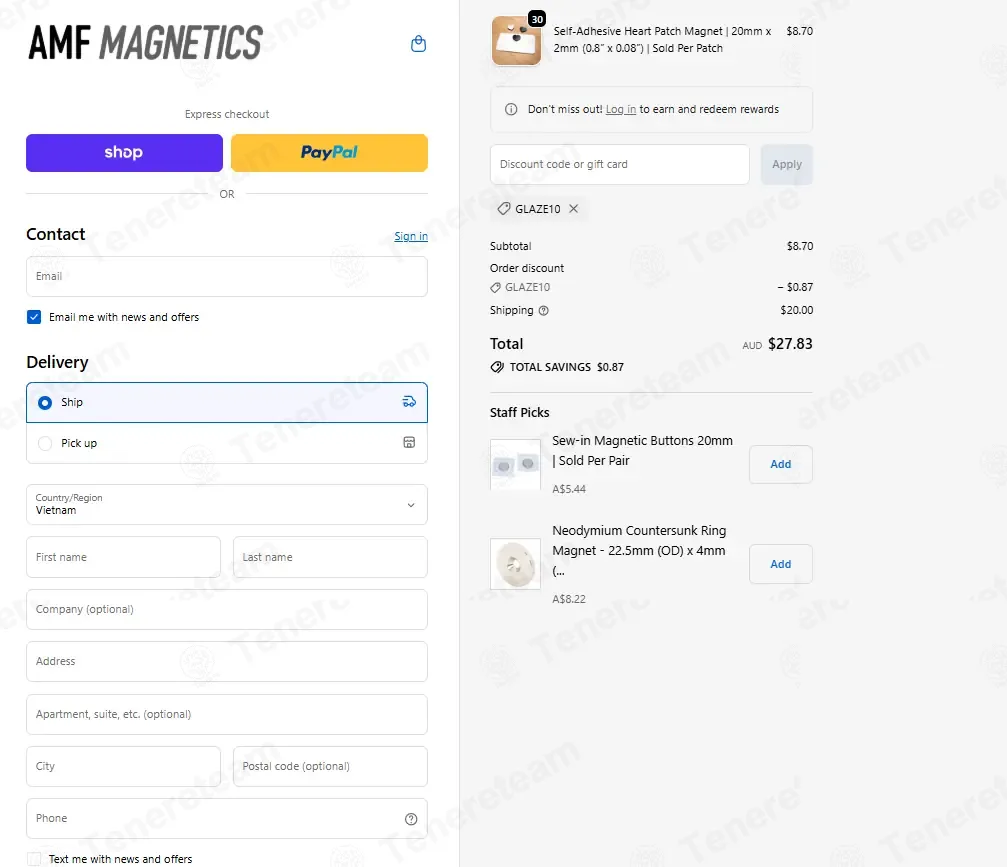Click the delivery truck icon on Ship option

click(409, 402)
